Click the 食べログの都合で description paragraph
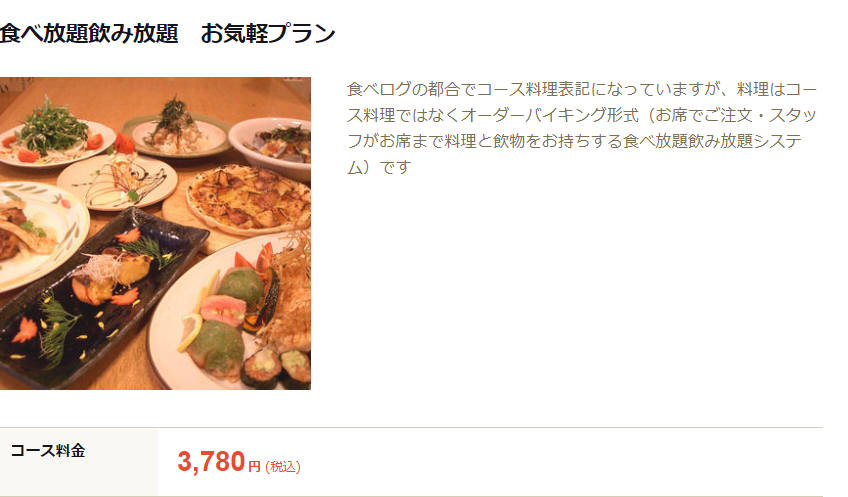Image resolution: width=848 pixels, height=497 pixels. coord(581,128)
